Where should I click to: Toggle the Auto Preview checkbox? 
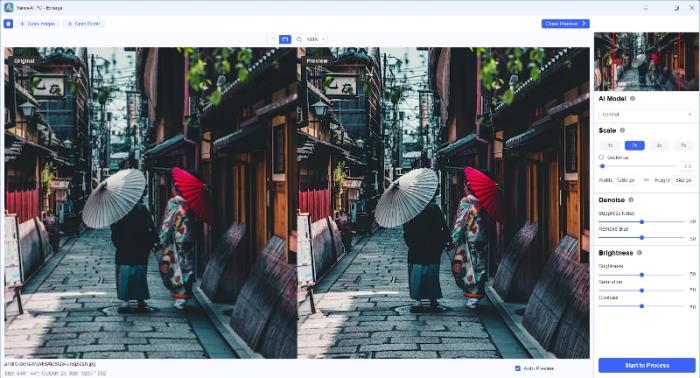click(x=517, y=369)
